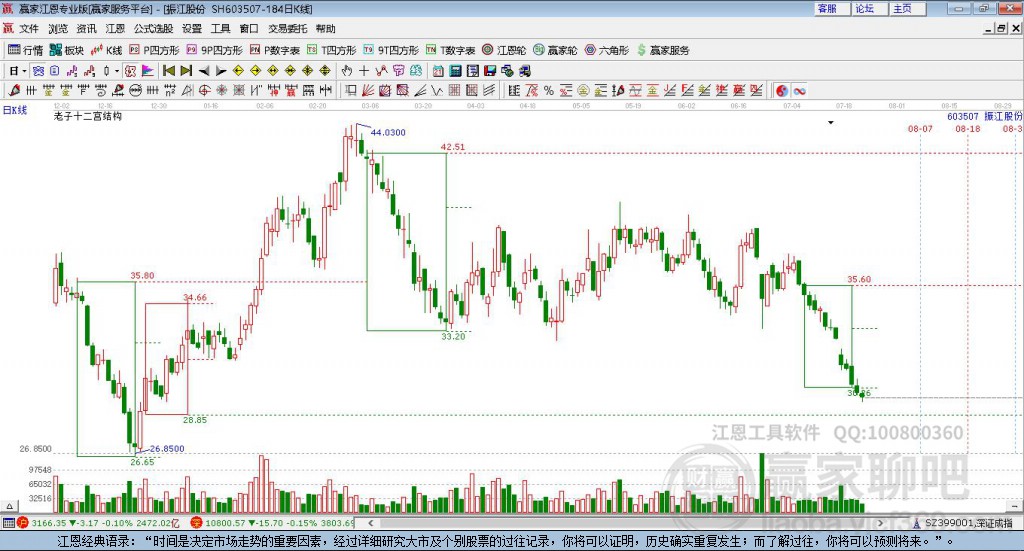This screenshot has width=1024, height=551.
Task: Open the 交易委托 menu
Action: [x=287, y=29]
